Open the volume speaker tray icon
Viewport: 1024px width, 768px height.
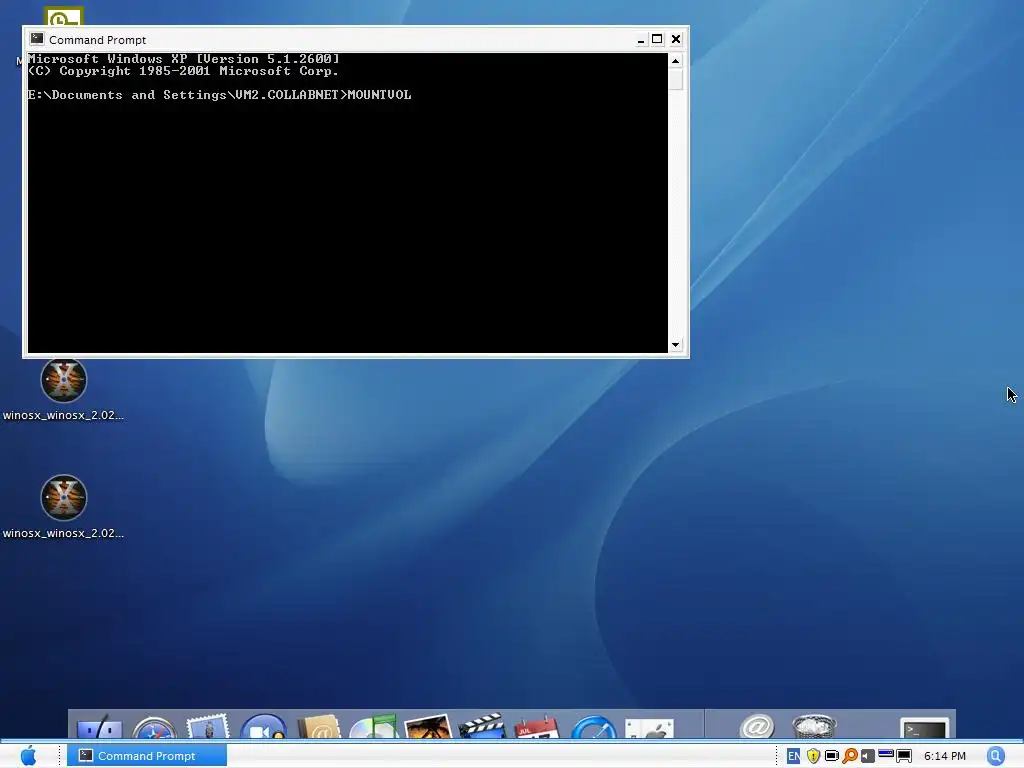pos(867,756)
